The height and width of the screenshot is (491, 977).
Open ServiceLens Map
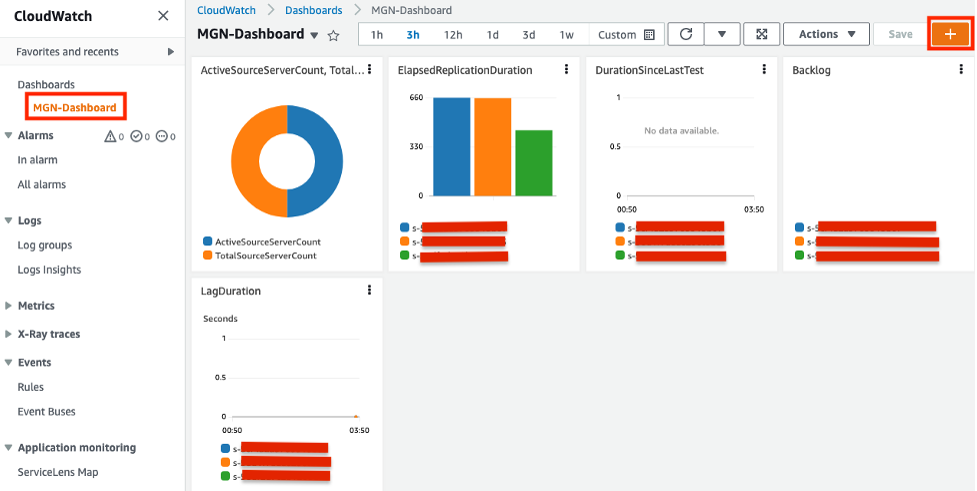58,472
